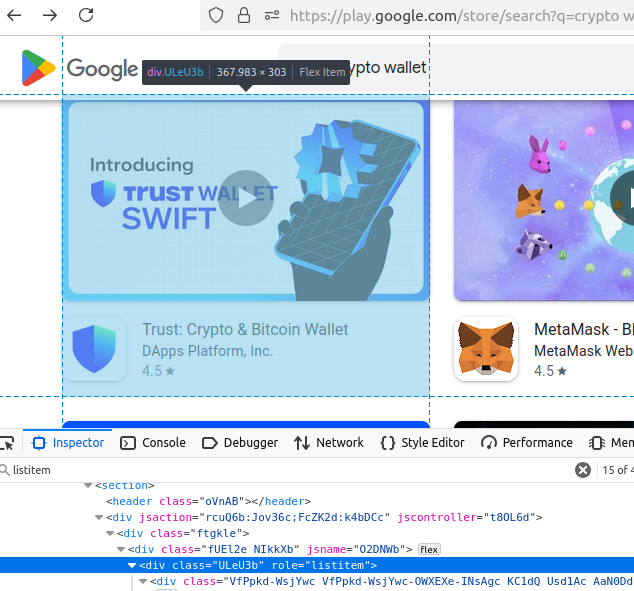The image size is (634, 591).
Task: Open the tracking protection shield icon
Action: (216, 16)
